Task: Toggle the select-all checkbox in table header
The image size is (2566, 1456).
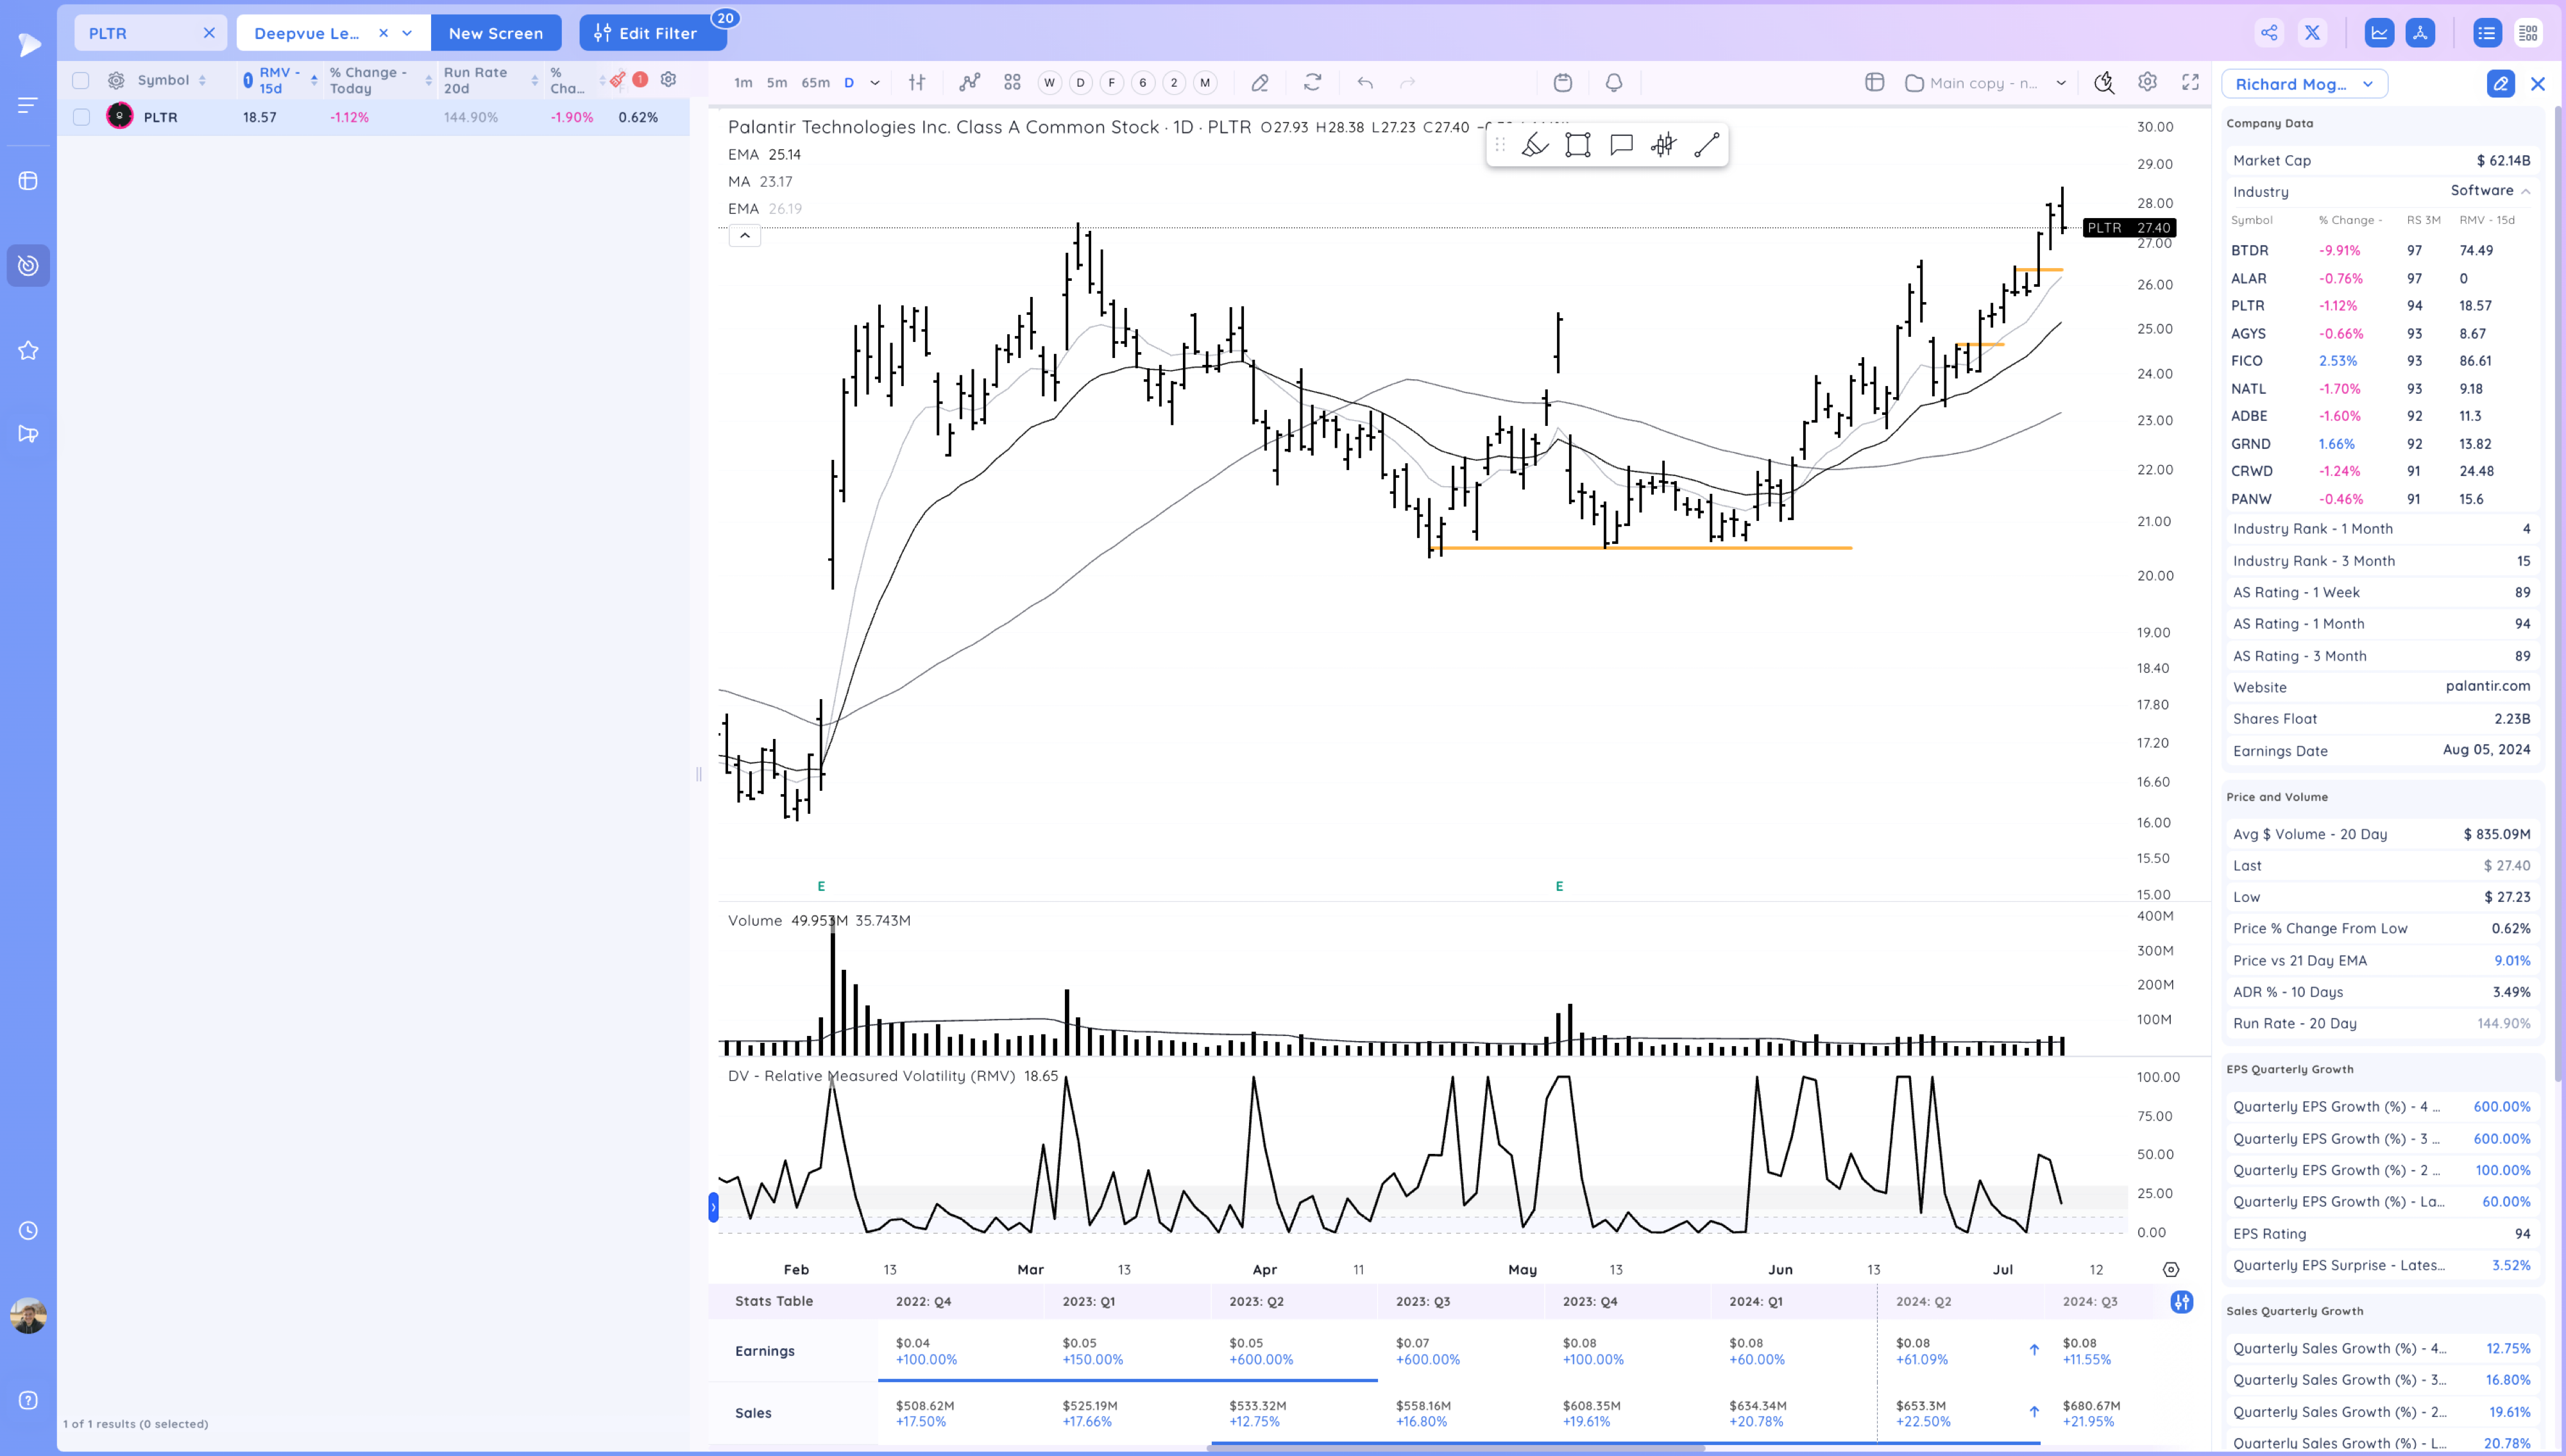Action: [81, 80]
